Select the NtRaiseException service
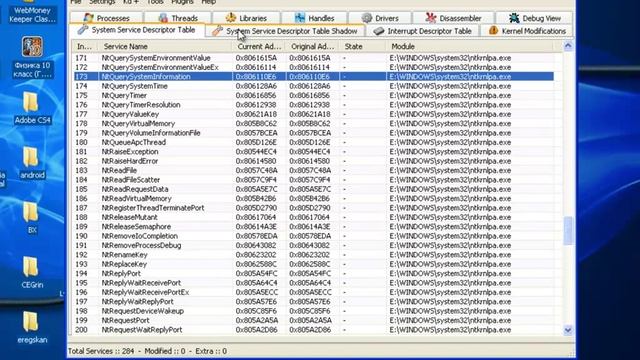 pyautogui.click(x=313, y=152)
